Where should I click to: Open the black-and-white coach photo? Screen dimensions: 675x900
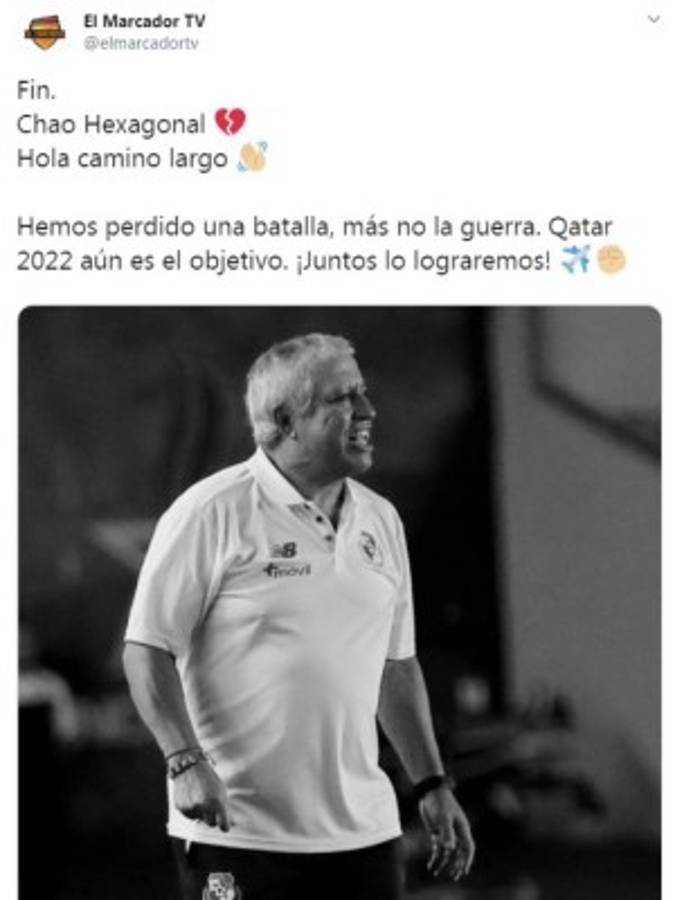[x=340, y=603]
